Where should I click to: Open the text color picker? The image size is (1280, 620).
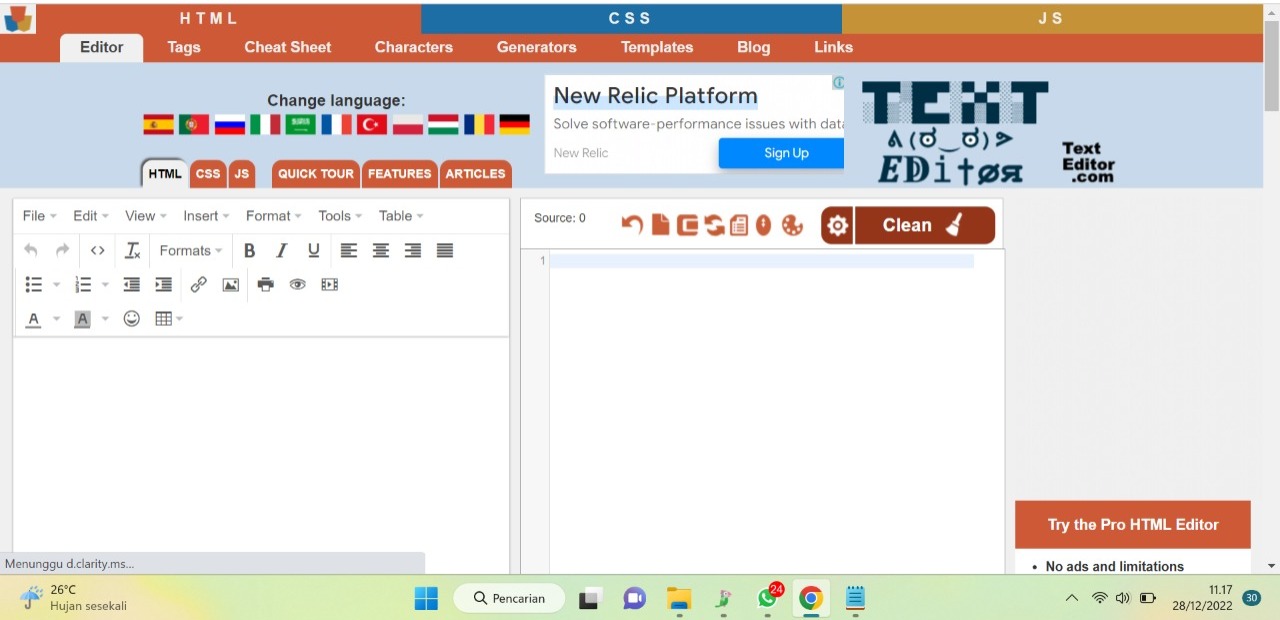pos(33,319)
